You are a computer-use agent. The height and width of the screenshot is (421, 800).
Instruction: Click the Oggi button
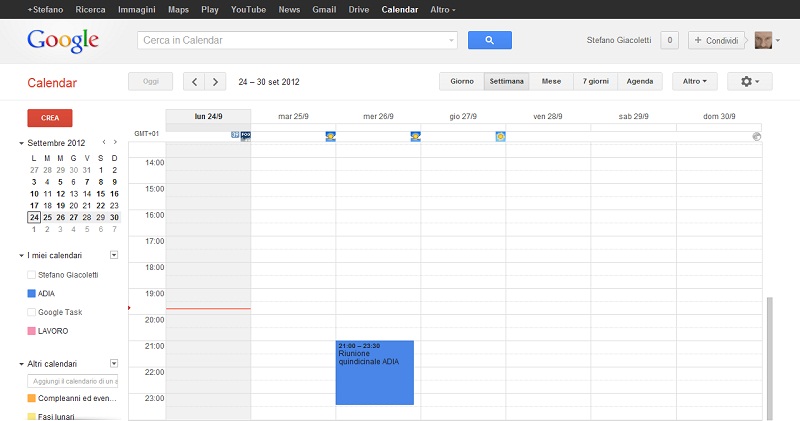pyautogui.click(x=151, y=81)
